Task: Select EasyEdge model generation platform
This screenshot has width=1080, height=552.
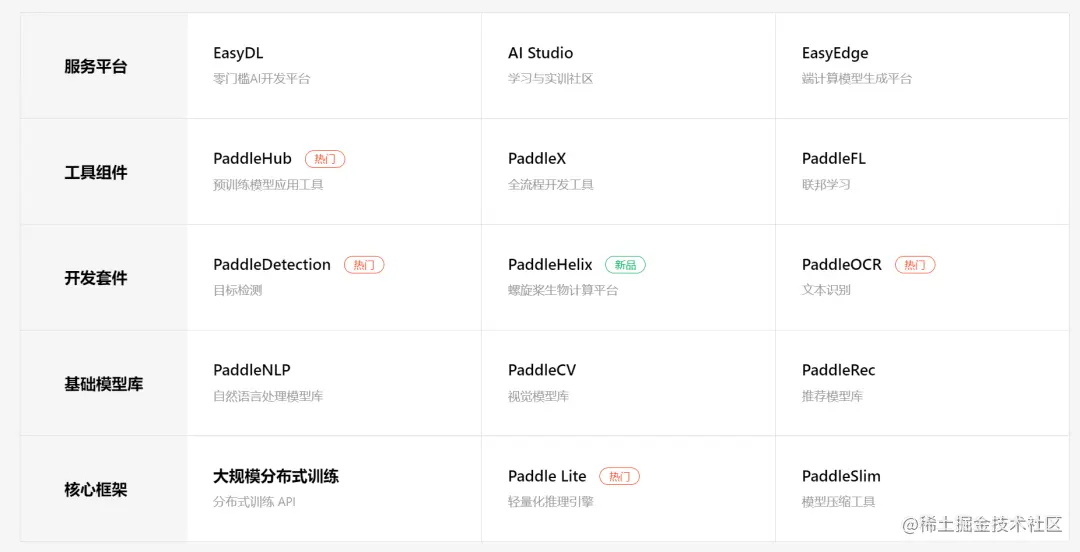Action: click(x=835, y=53)
